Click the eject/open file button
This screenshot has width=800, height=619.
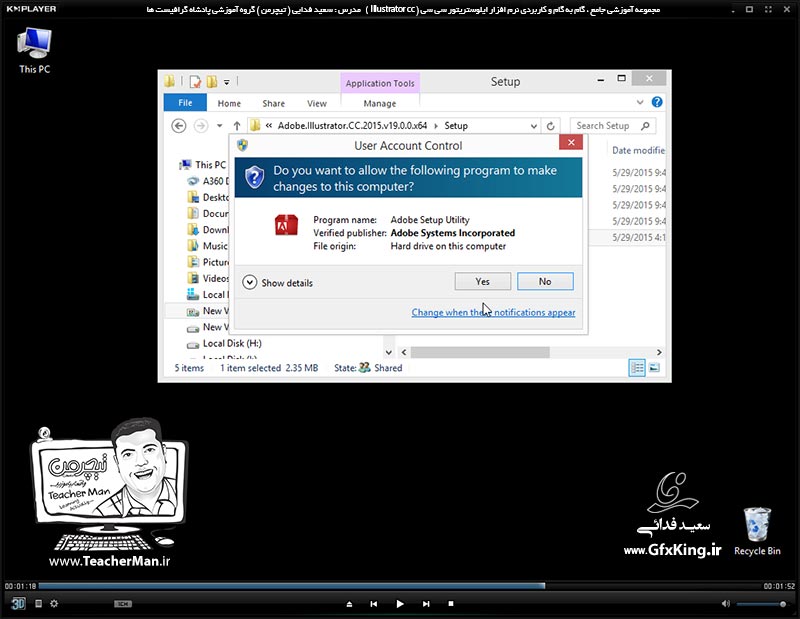[349, 604]
